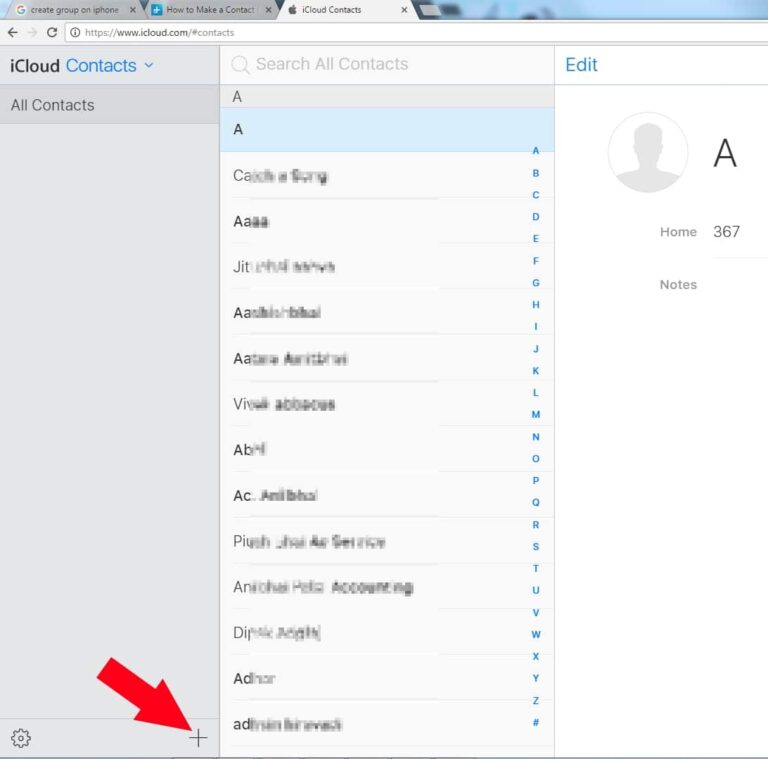The height and width of the screenshot is (759, 768).
Task: Jump to letter B in index
Action: pyautogui.click(x=536, y=173)
